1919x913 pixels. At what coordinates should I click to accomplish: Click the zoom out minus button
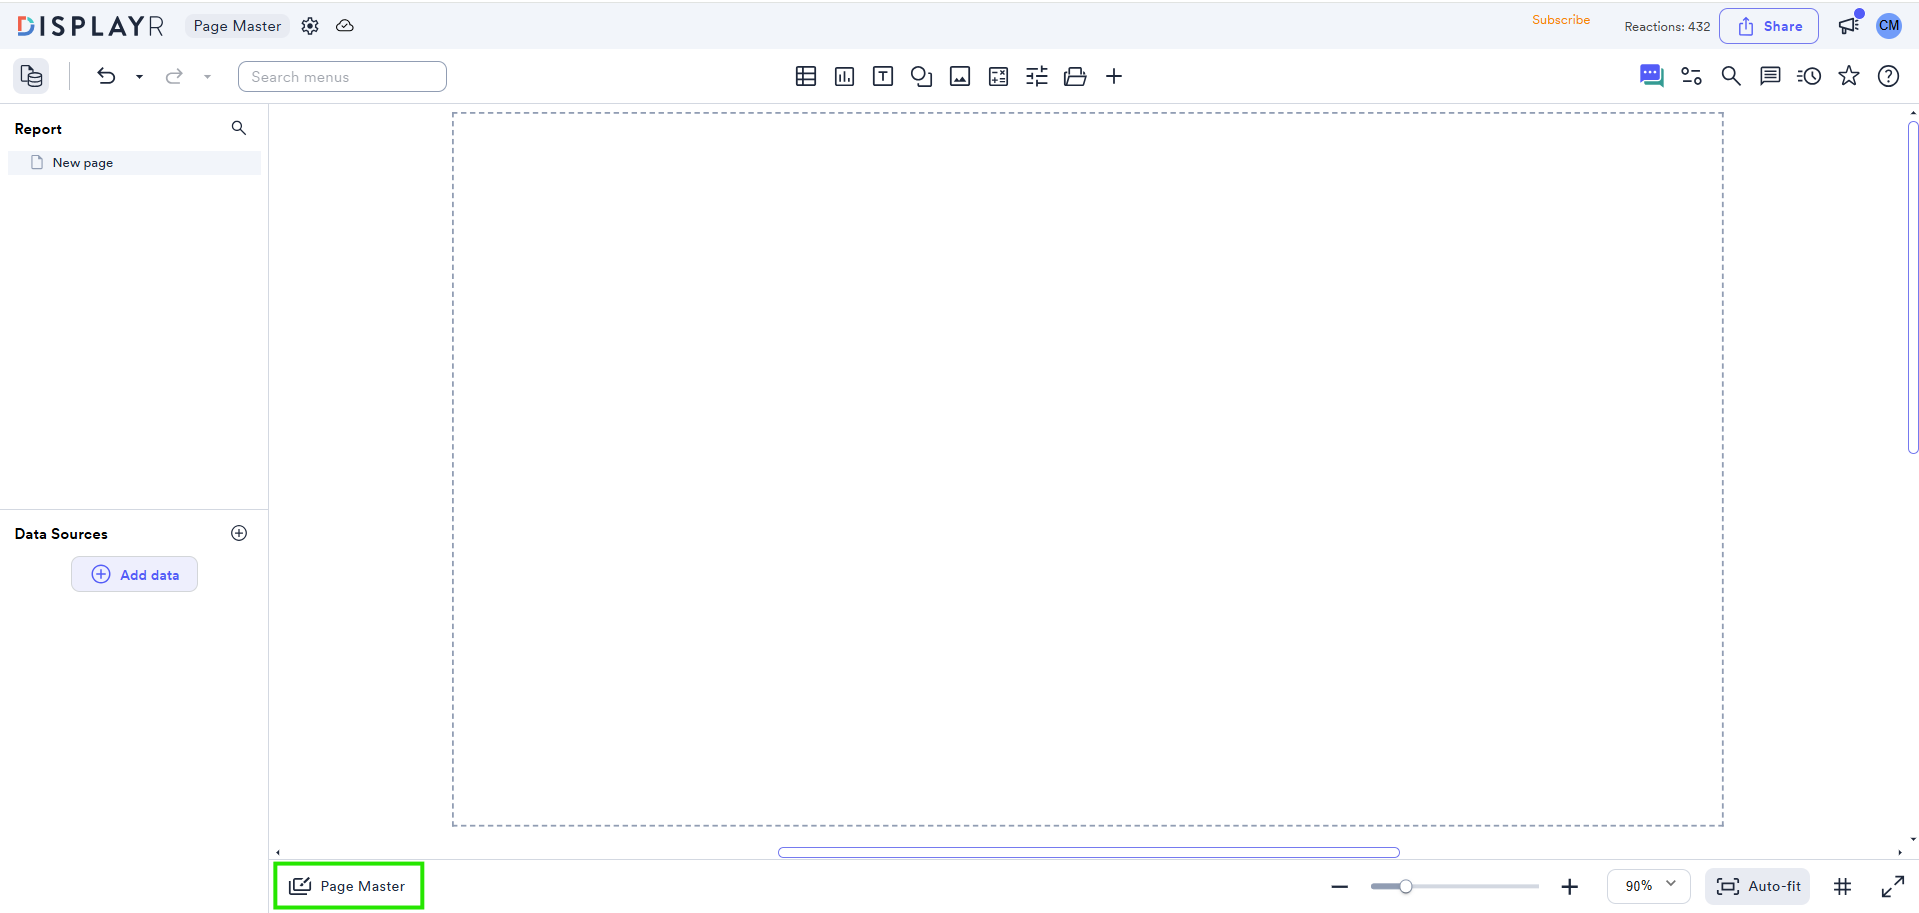[x=1340, y=887]
